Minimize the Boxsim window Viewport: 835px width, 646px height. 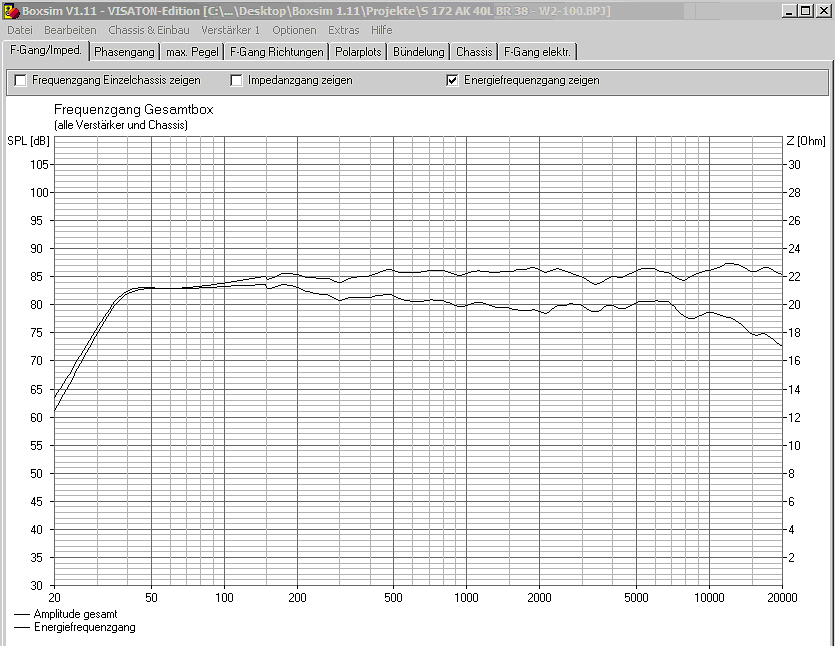[x=789, y=11]
